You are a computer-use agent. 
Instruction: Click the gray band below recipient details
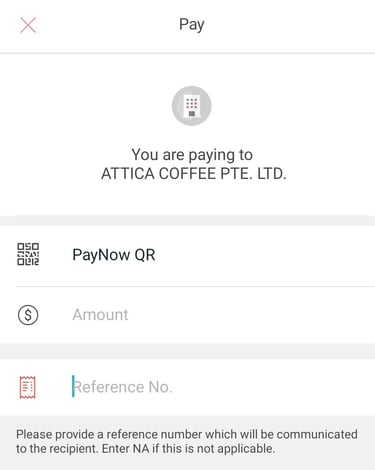[187, 221]
